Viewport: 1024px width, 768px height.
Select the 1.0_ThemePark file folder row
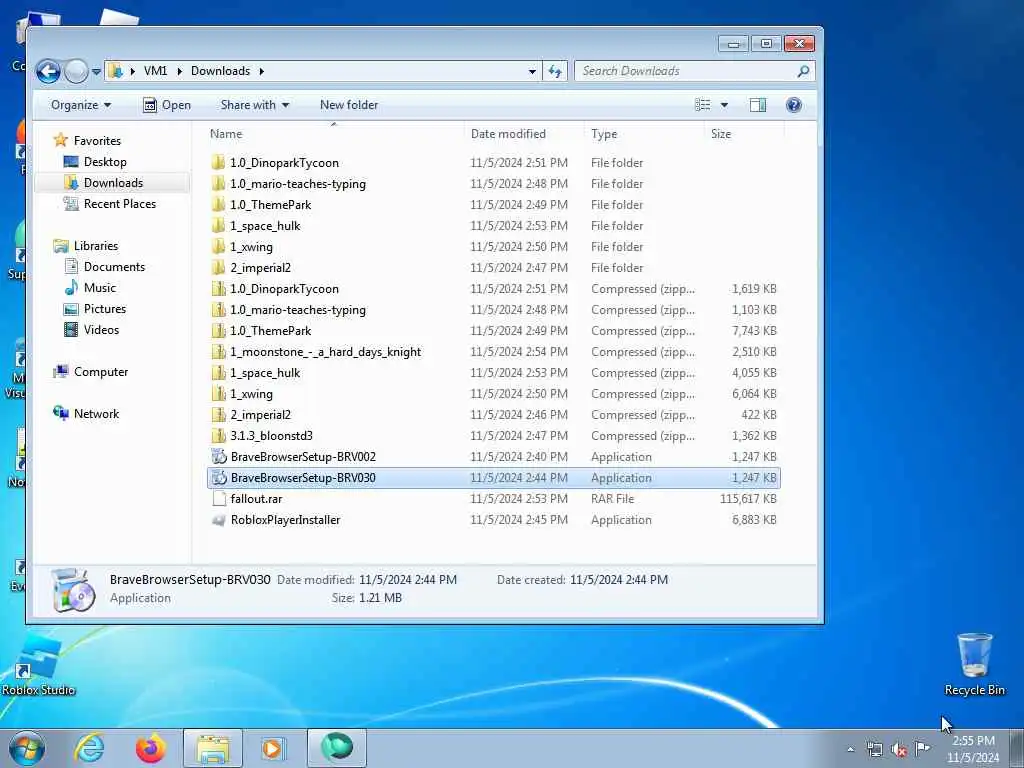click(494, 204)
